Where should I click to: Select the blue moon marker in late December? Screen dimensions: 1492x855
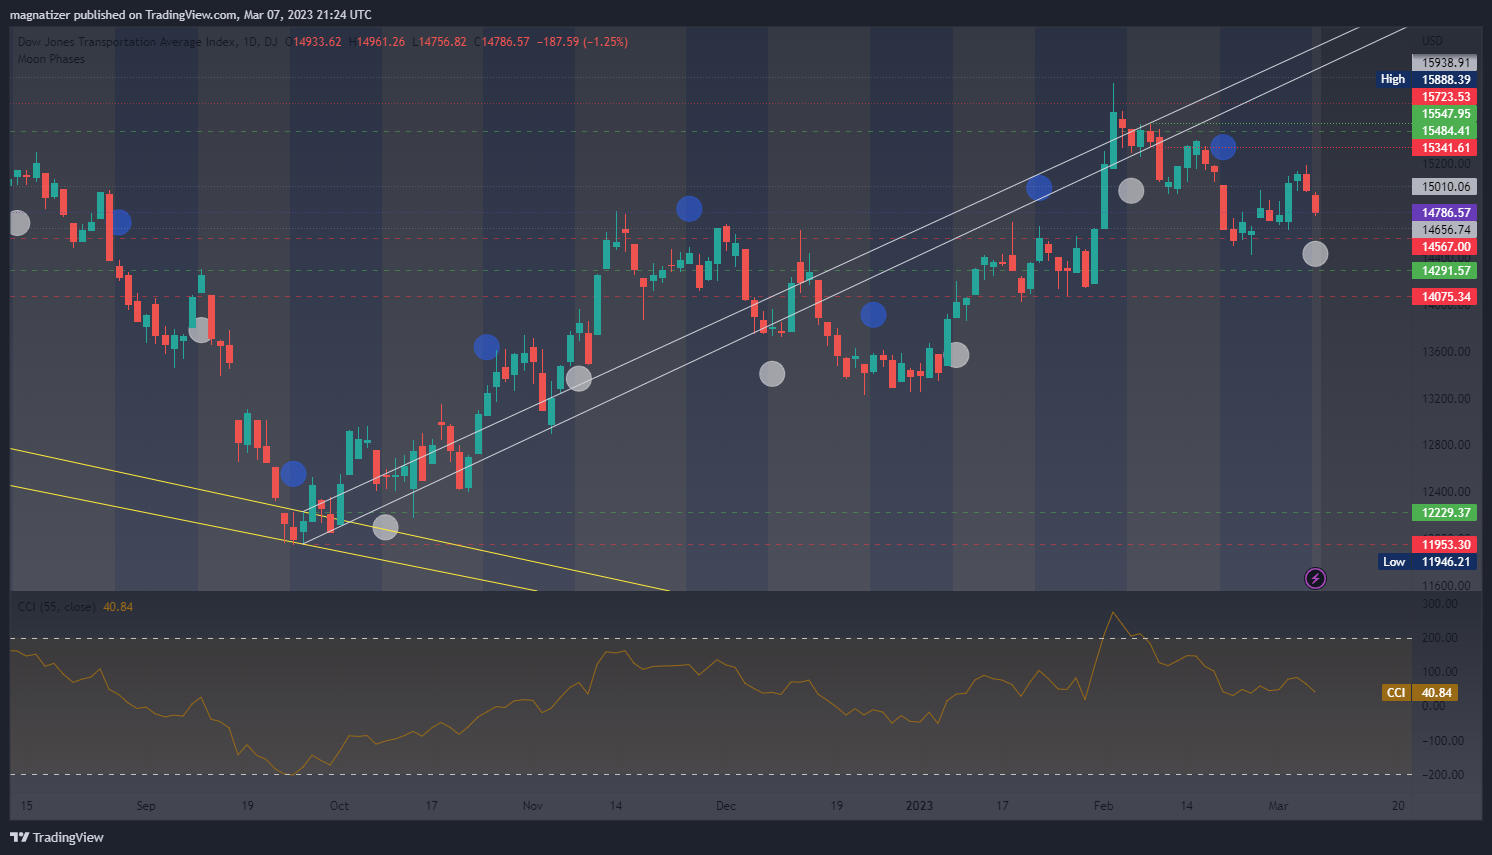[873, 315]
